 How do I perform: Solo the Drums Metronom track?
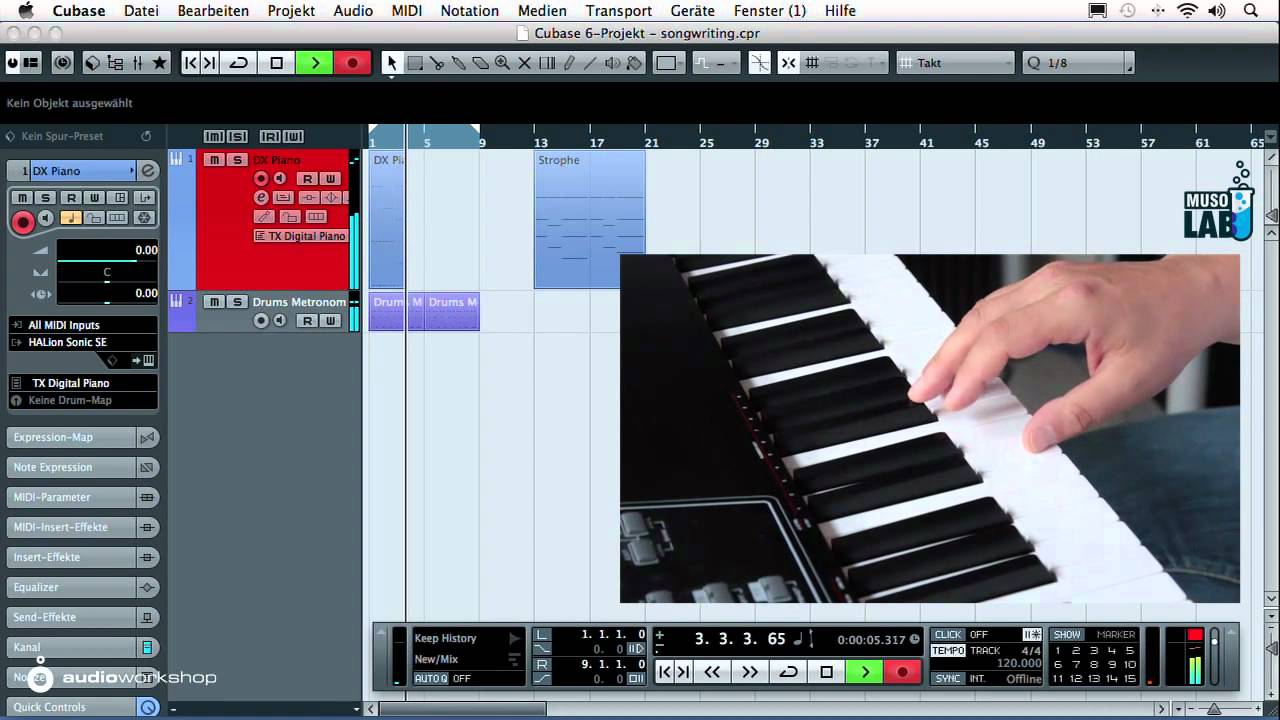click(x=237, y=302)
